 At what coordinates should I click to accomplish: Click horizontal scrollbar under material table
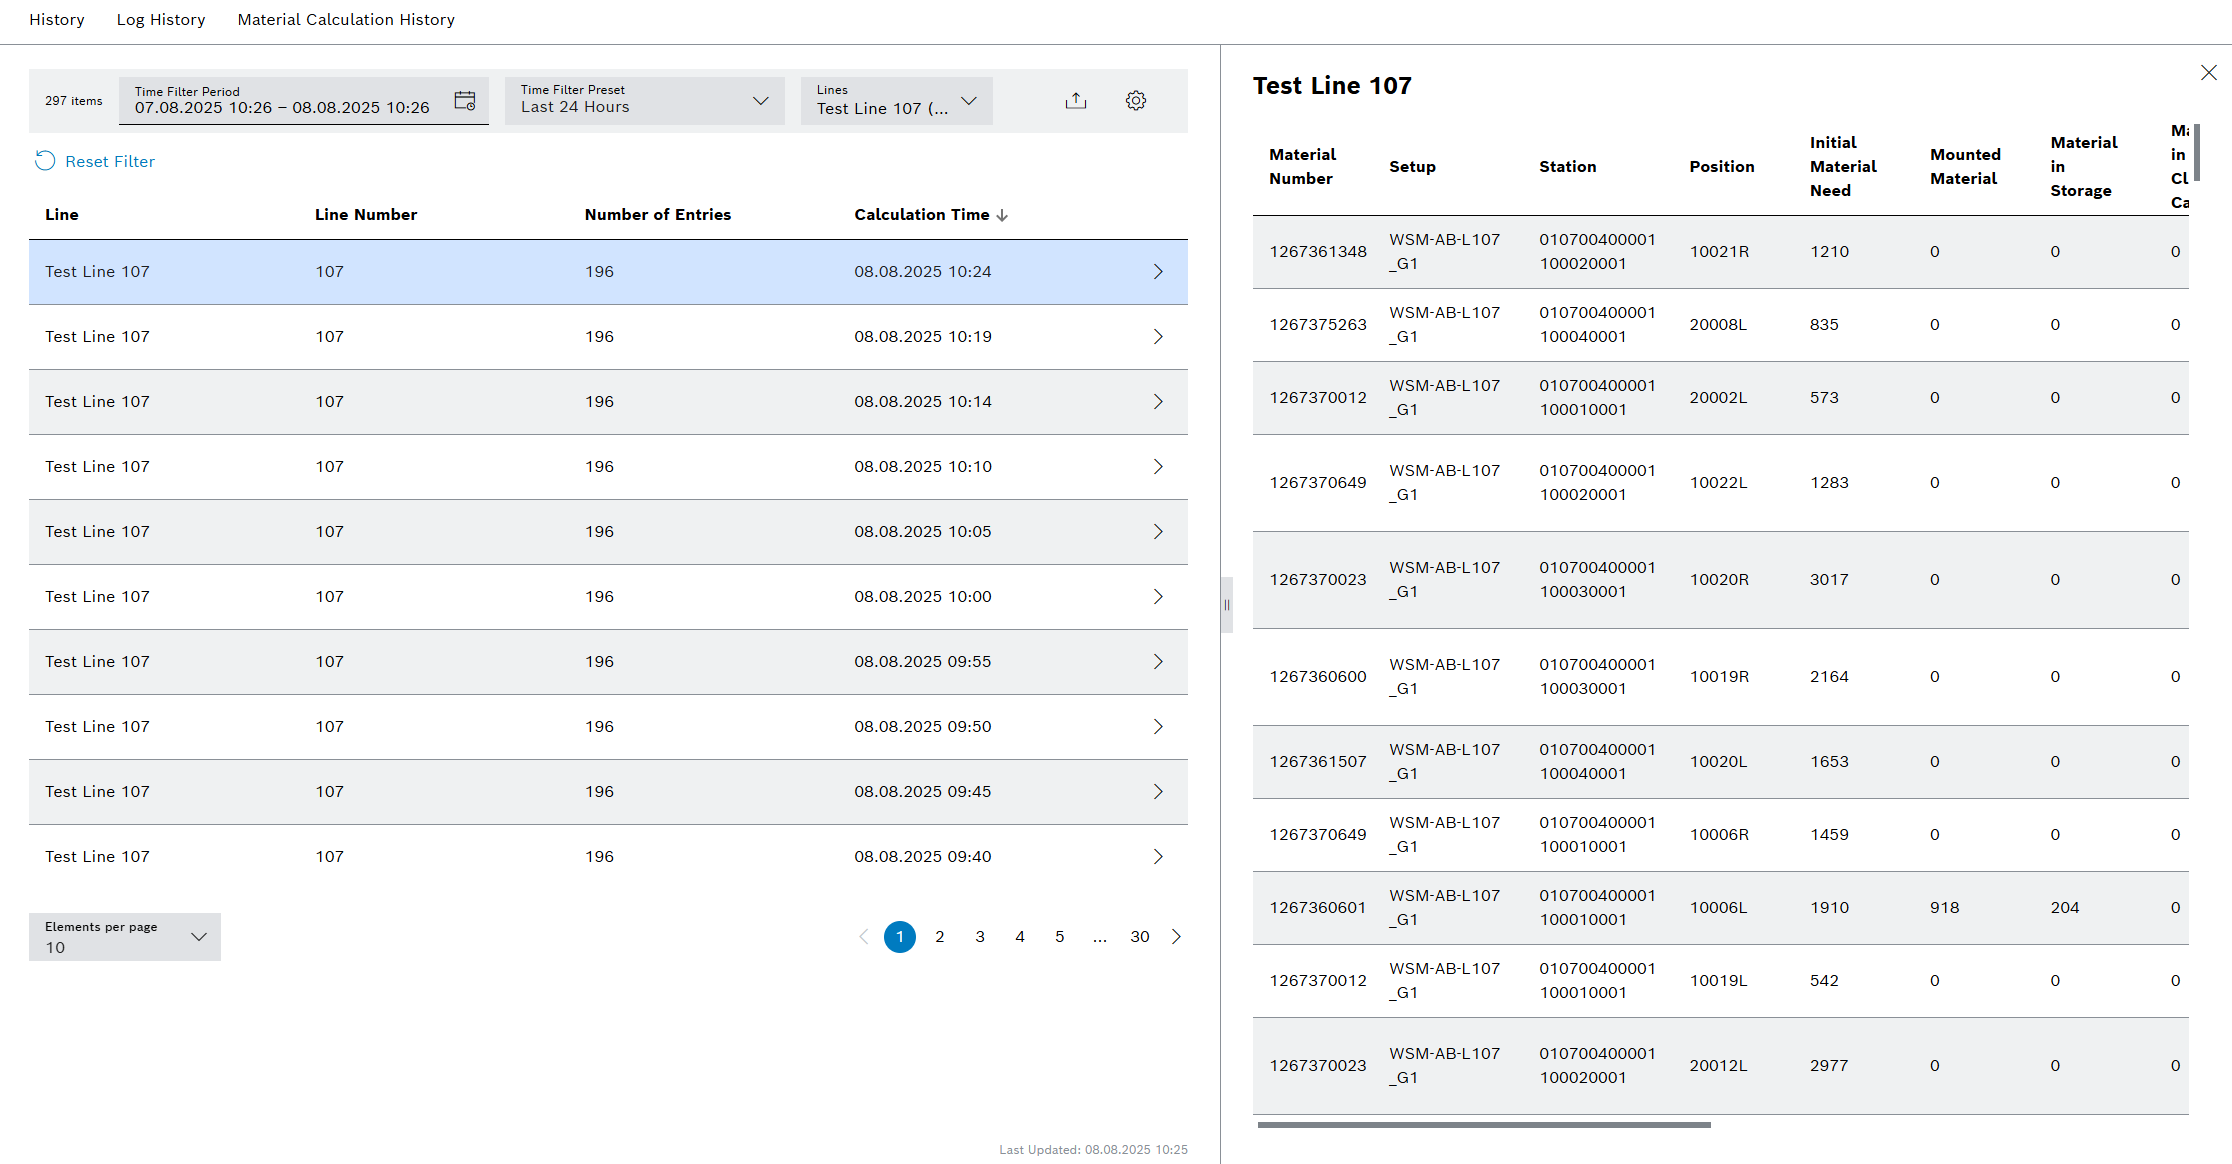[x=1483, y=1125]
